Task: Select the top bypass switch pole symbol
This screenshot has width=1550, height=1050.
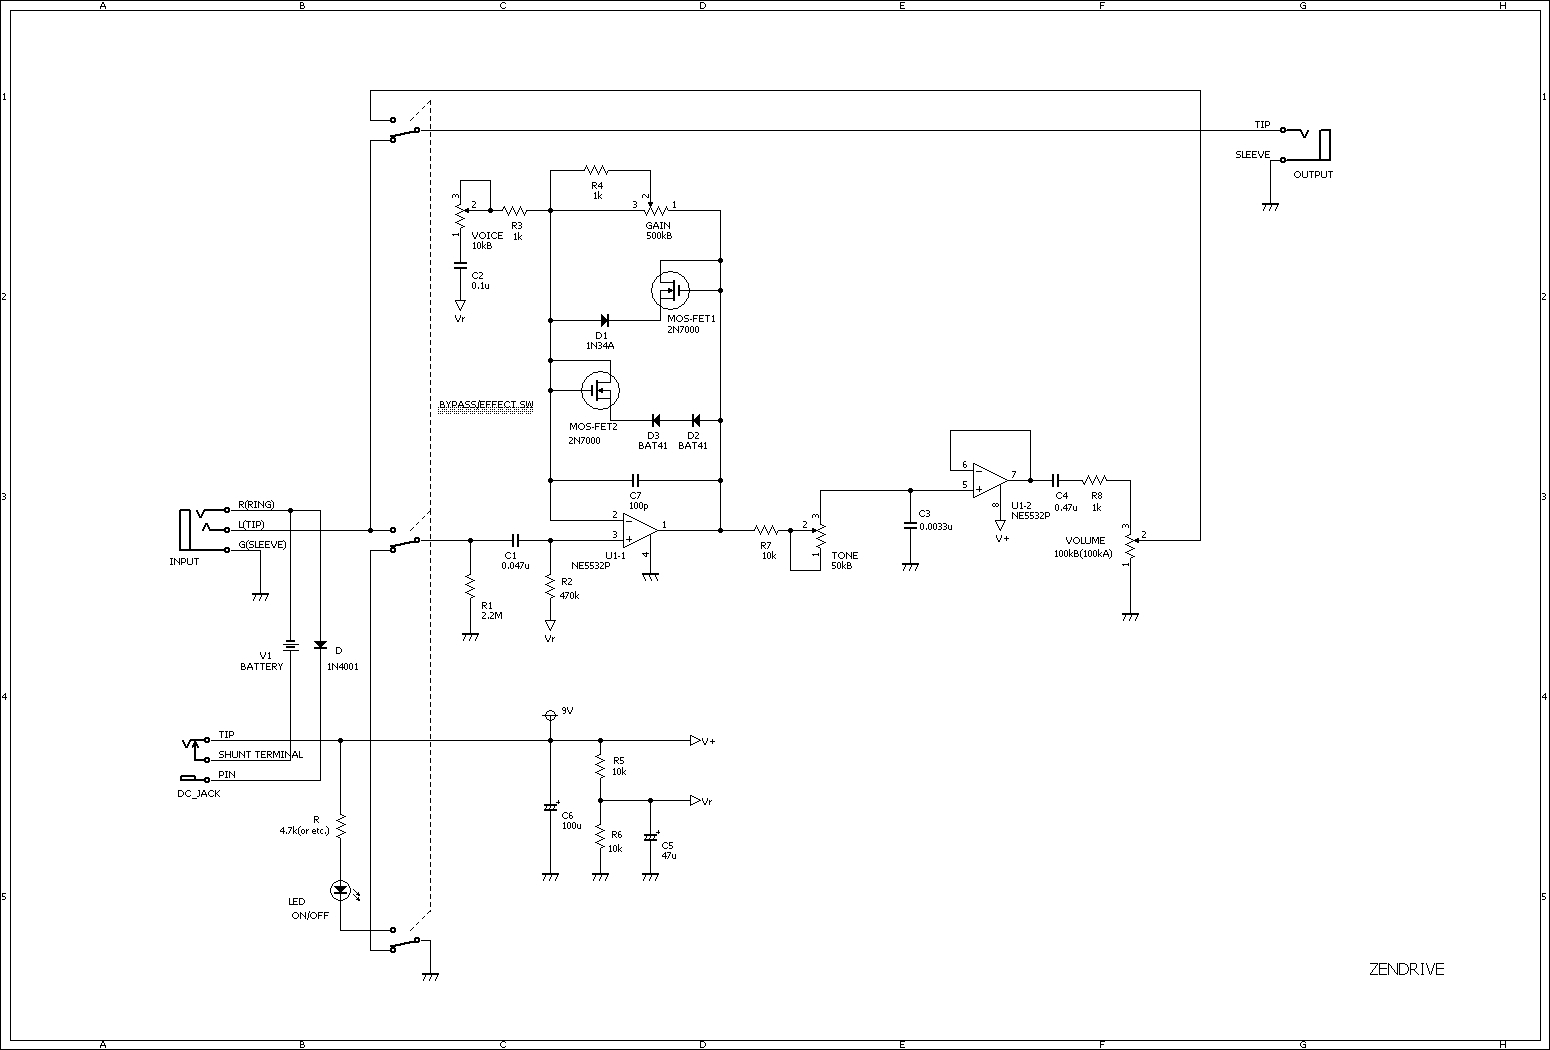Action: pyautogui.click(x=405, y=129)
